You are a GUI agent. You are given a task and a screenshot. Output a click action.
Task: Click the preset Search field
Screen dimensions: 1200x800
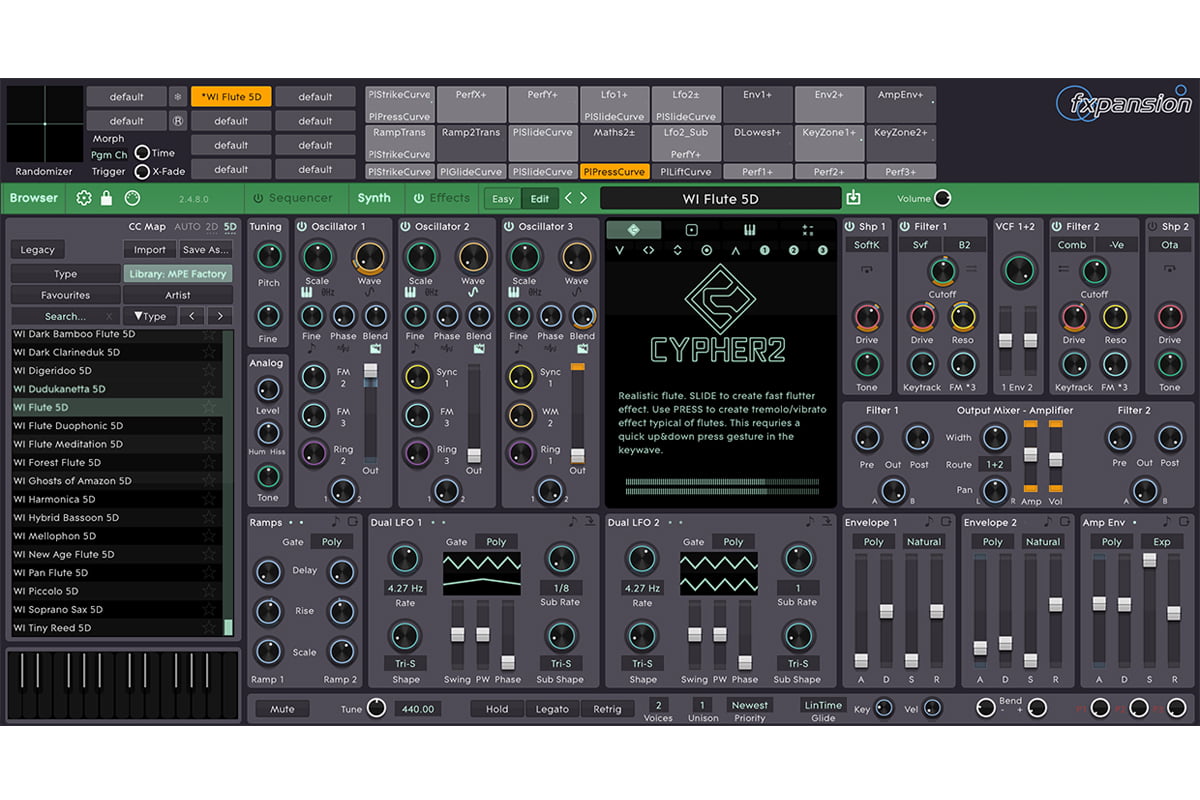tap(65, 316)
